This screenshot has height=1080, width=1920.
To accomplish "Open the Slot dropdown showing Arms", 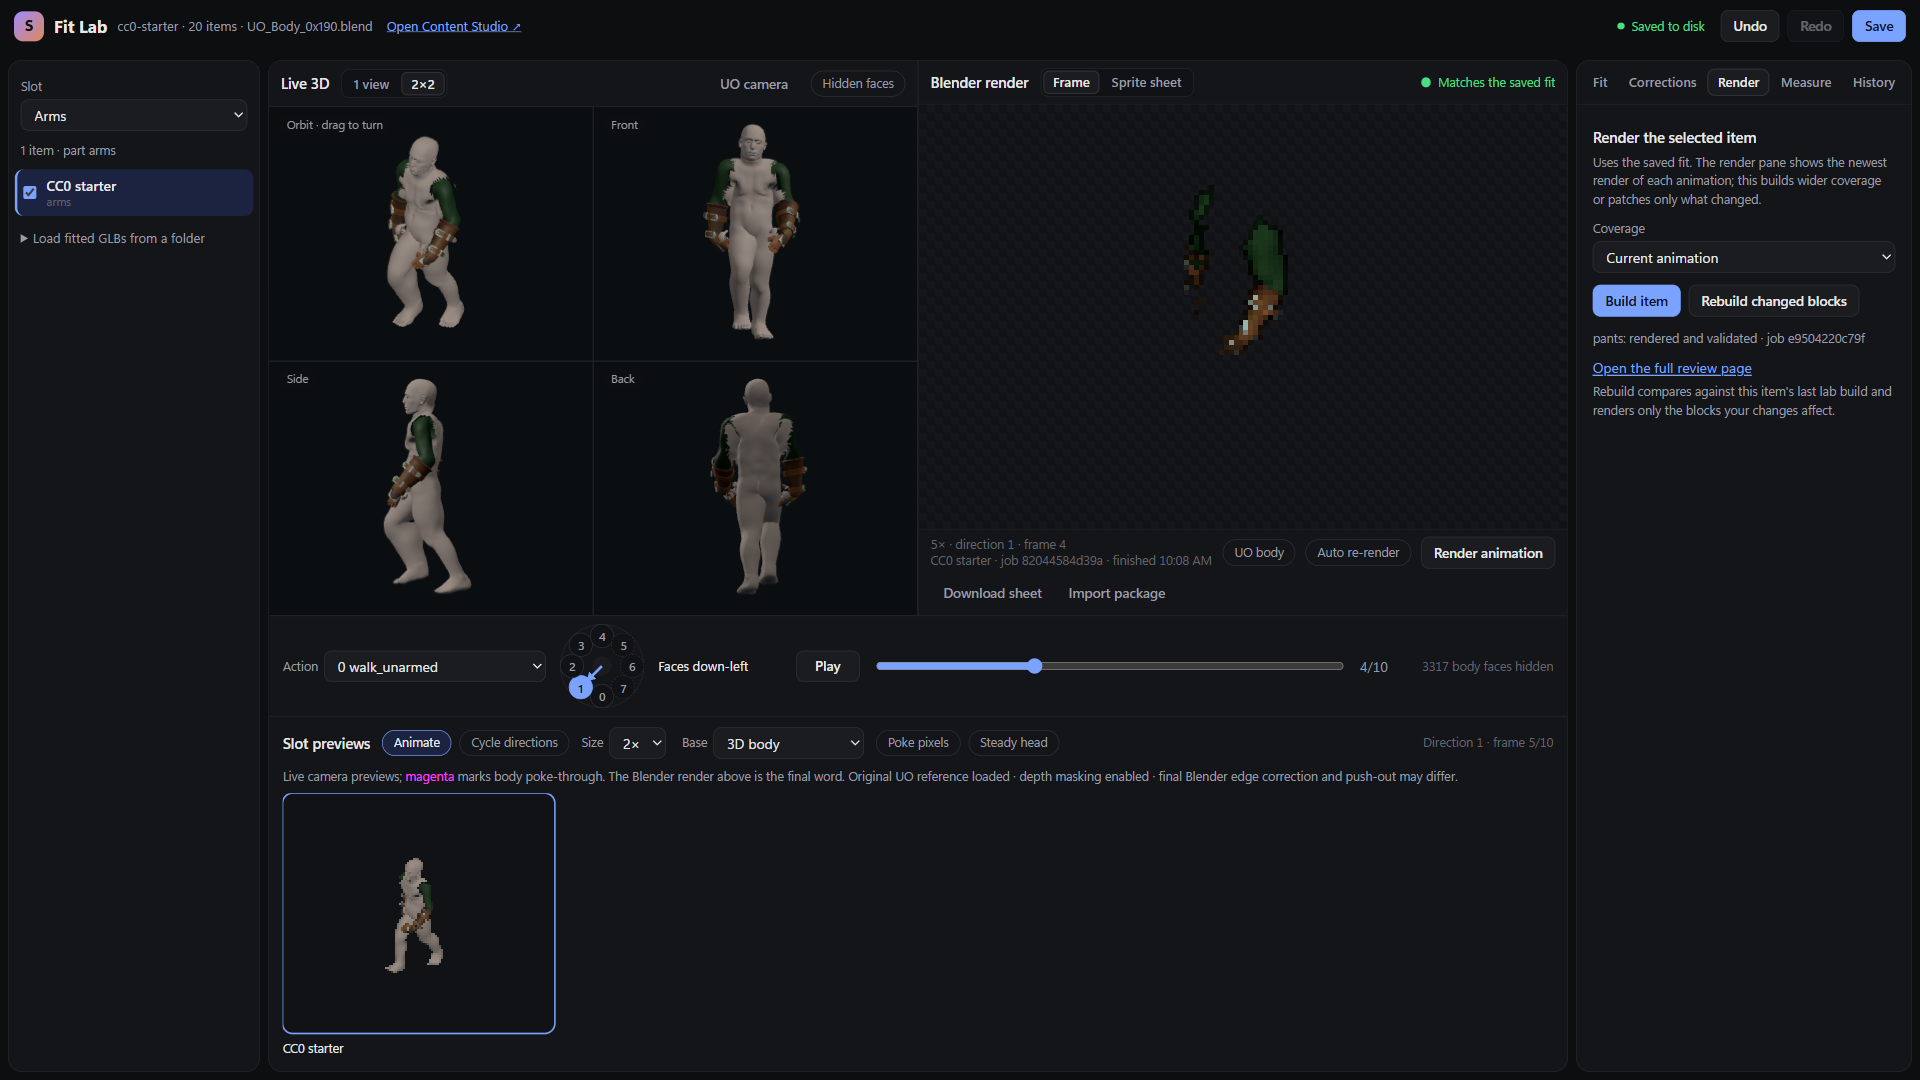I will pyautogui.click(x=134, y=116).
